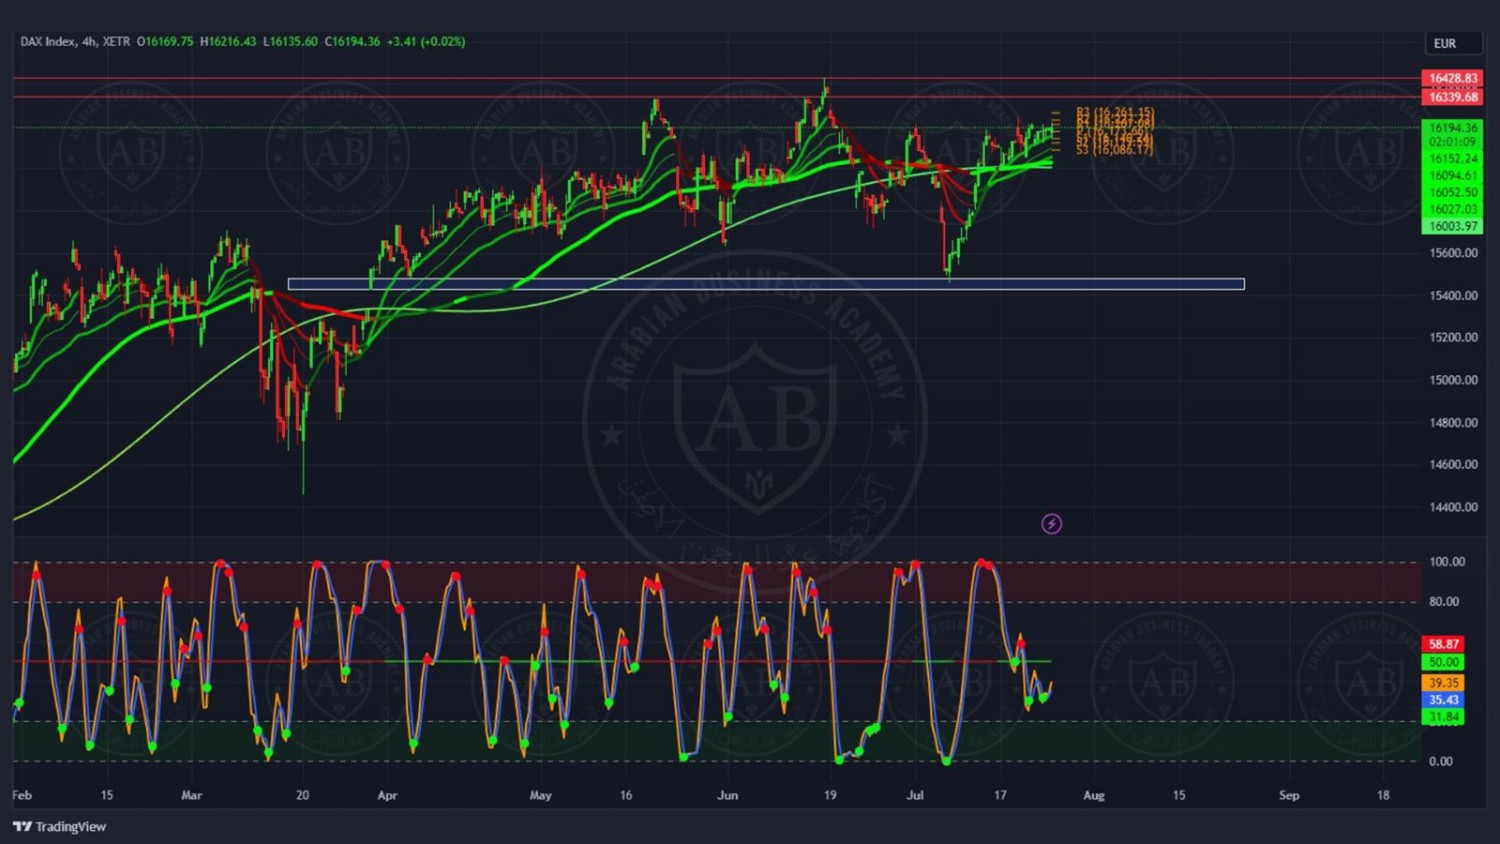Click the "DAX Index, 4h, XETR" symbol title

point(75,41)
